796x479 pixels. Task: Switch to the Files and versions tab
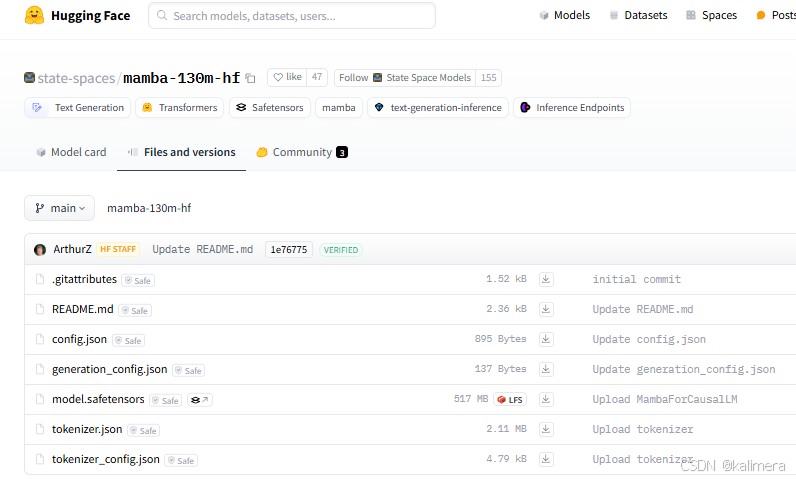click(181, 152)
